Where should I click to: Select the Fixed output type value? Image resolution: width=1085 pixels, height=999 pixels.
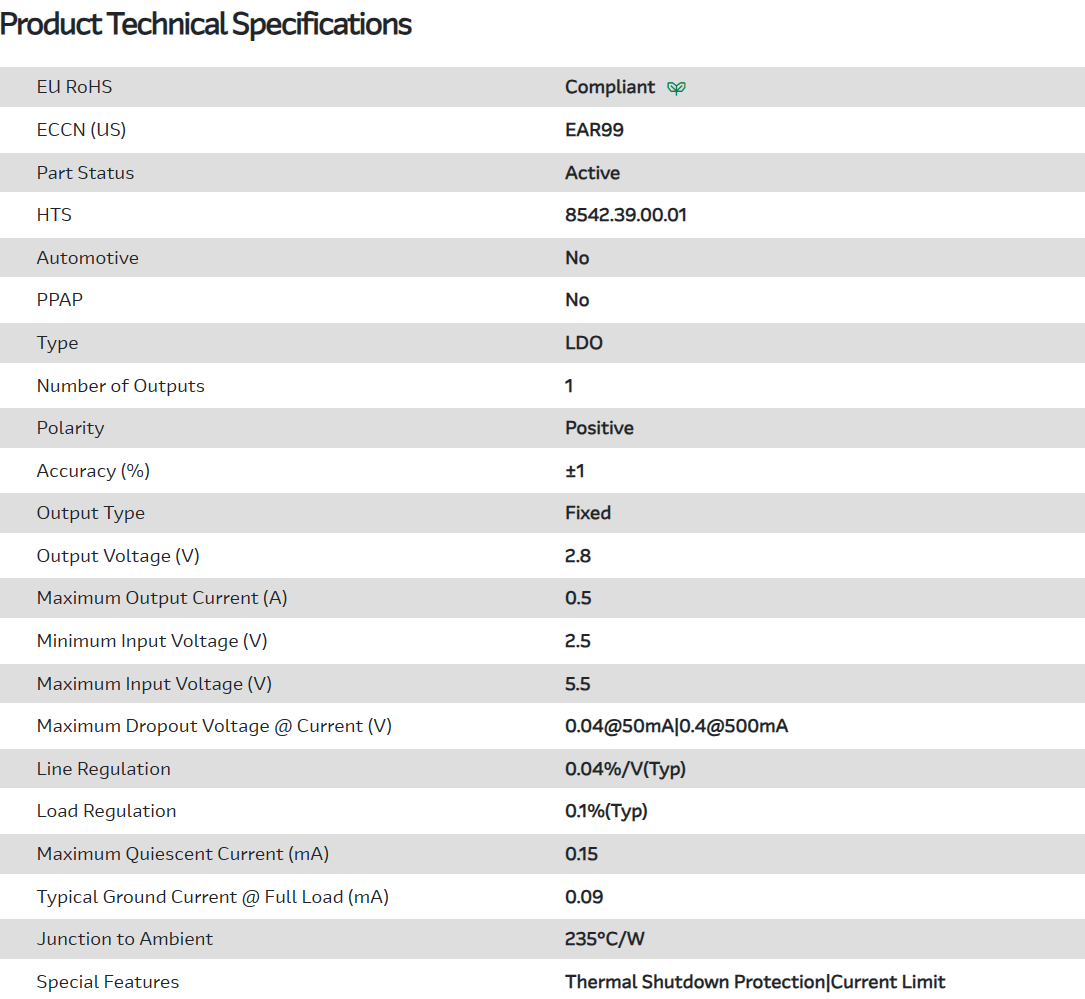click(588, 513)
